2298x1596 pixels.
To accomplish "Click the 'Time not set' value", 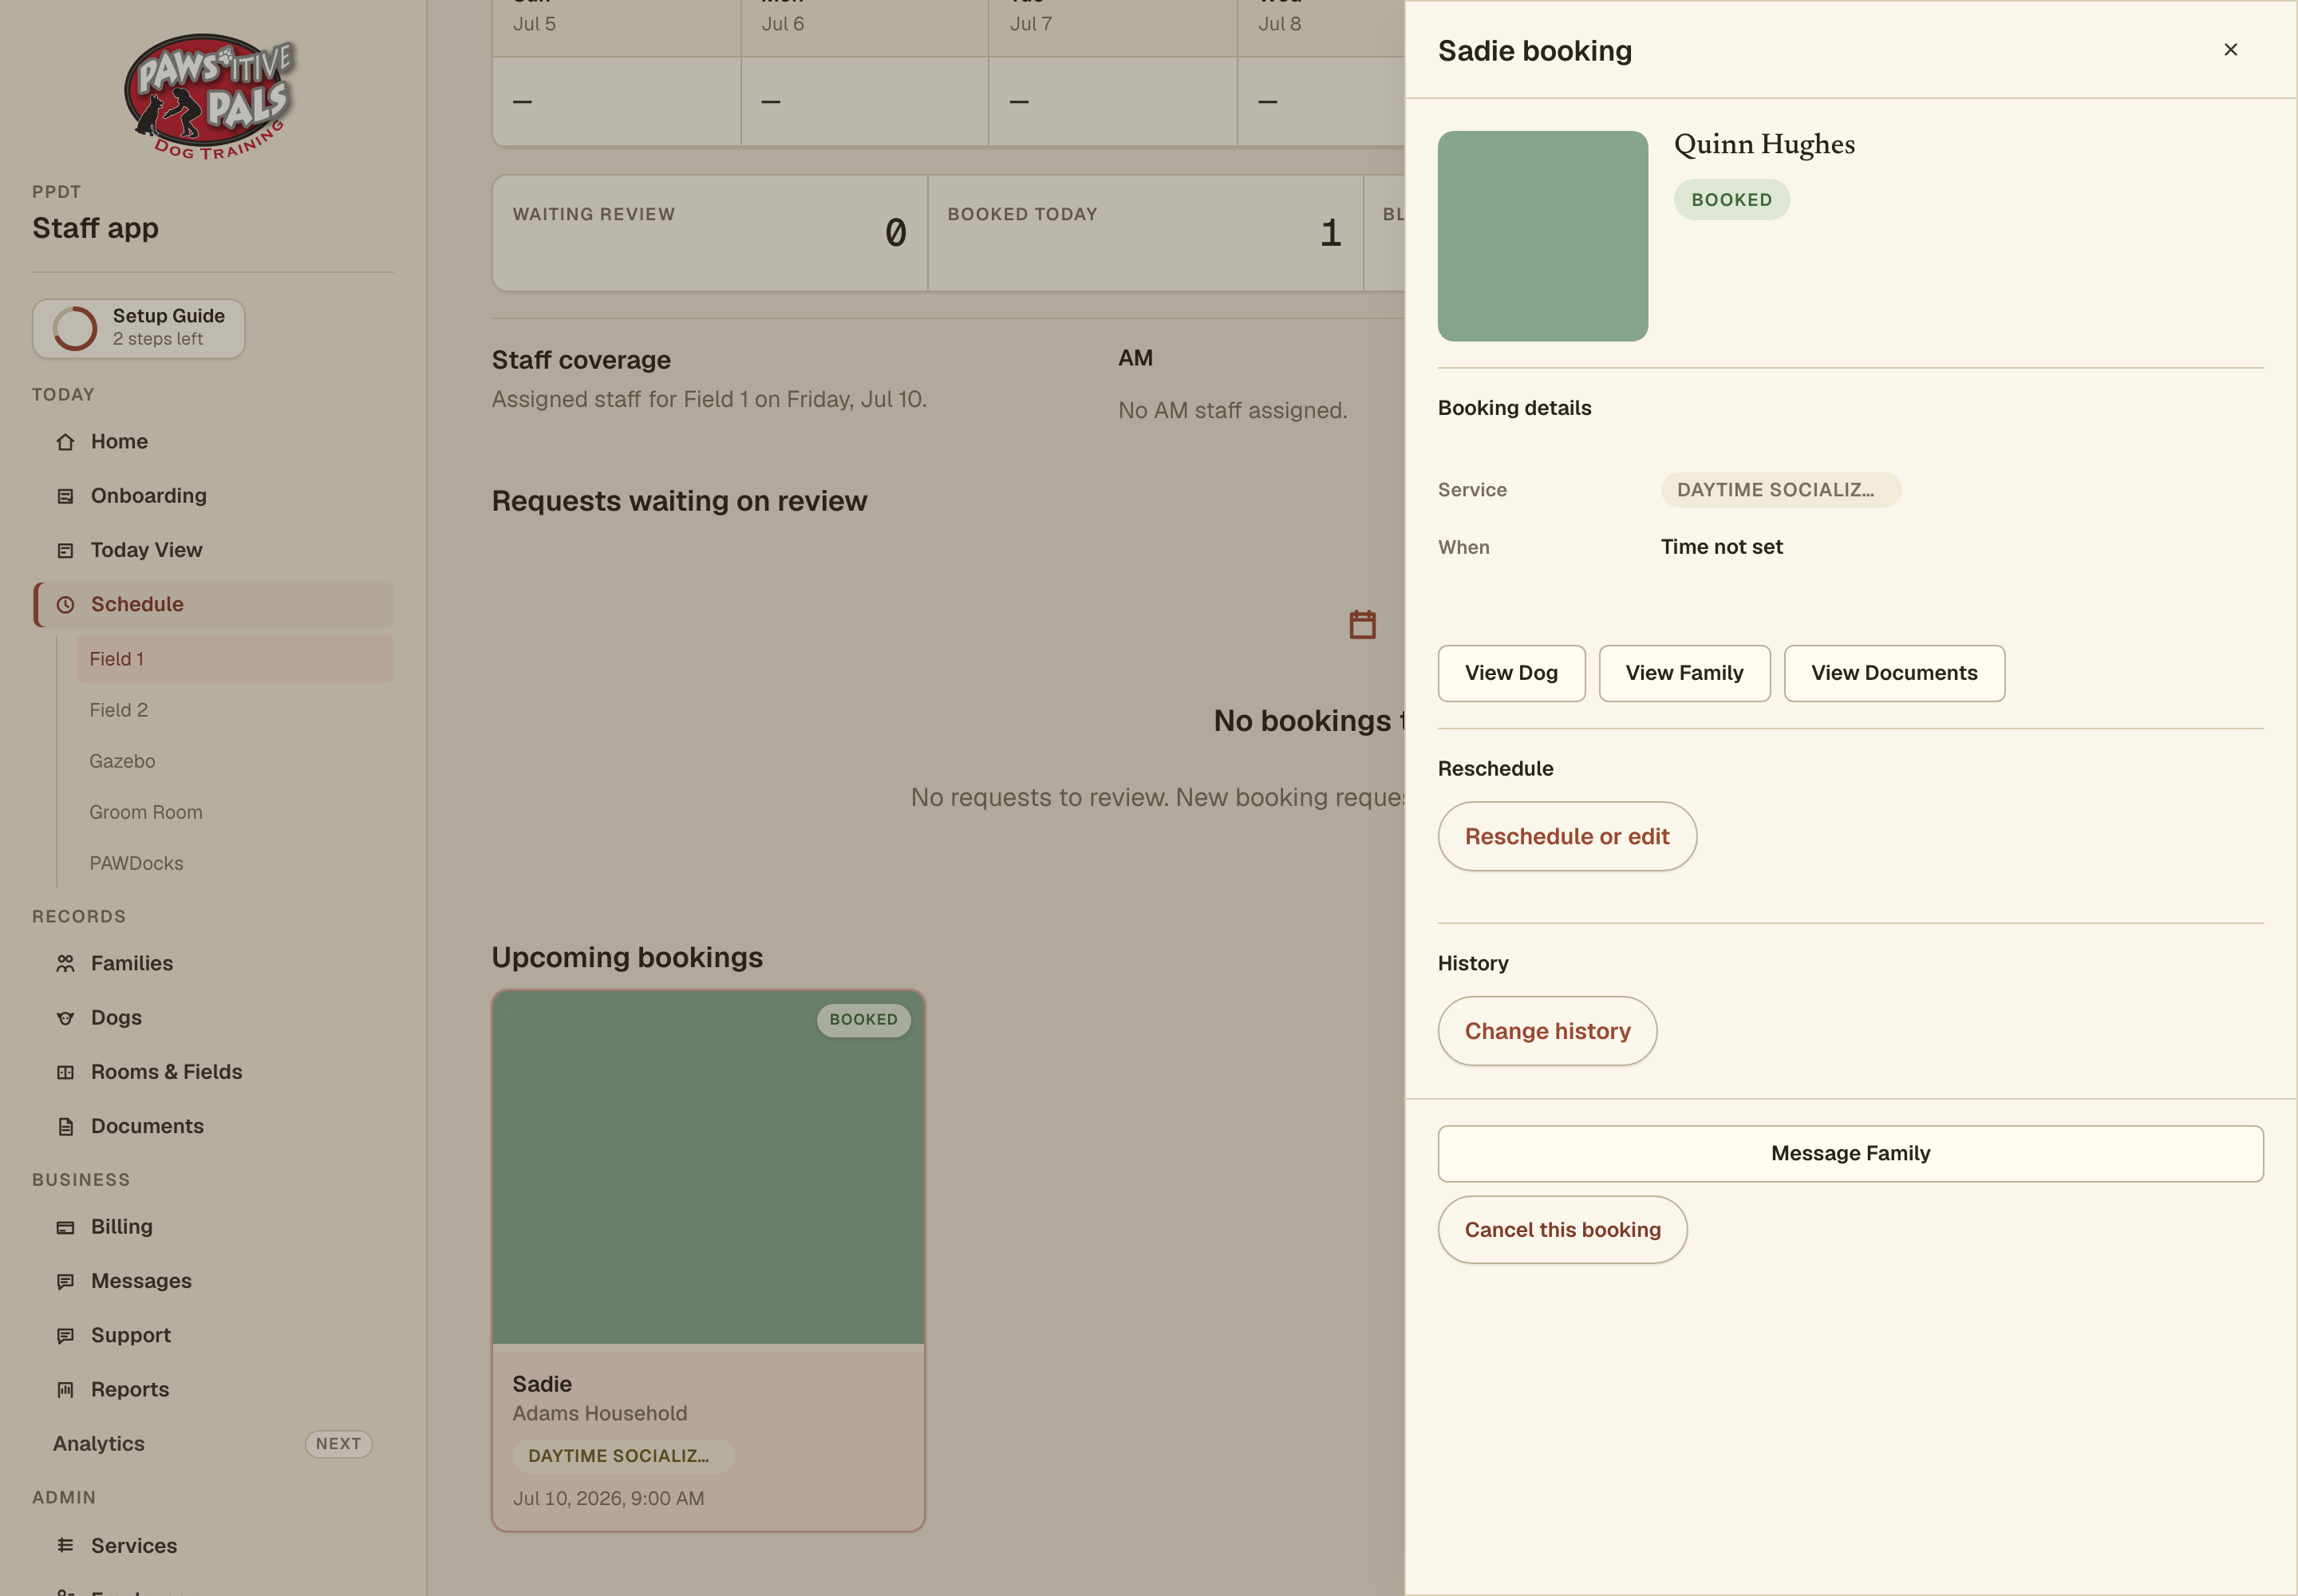I will pos(1722,547).
